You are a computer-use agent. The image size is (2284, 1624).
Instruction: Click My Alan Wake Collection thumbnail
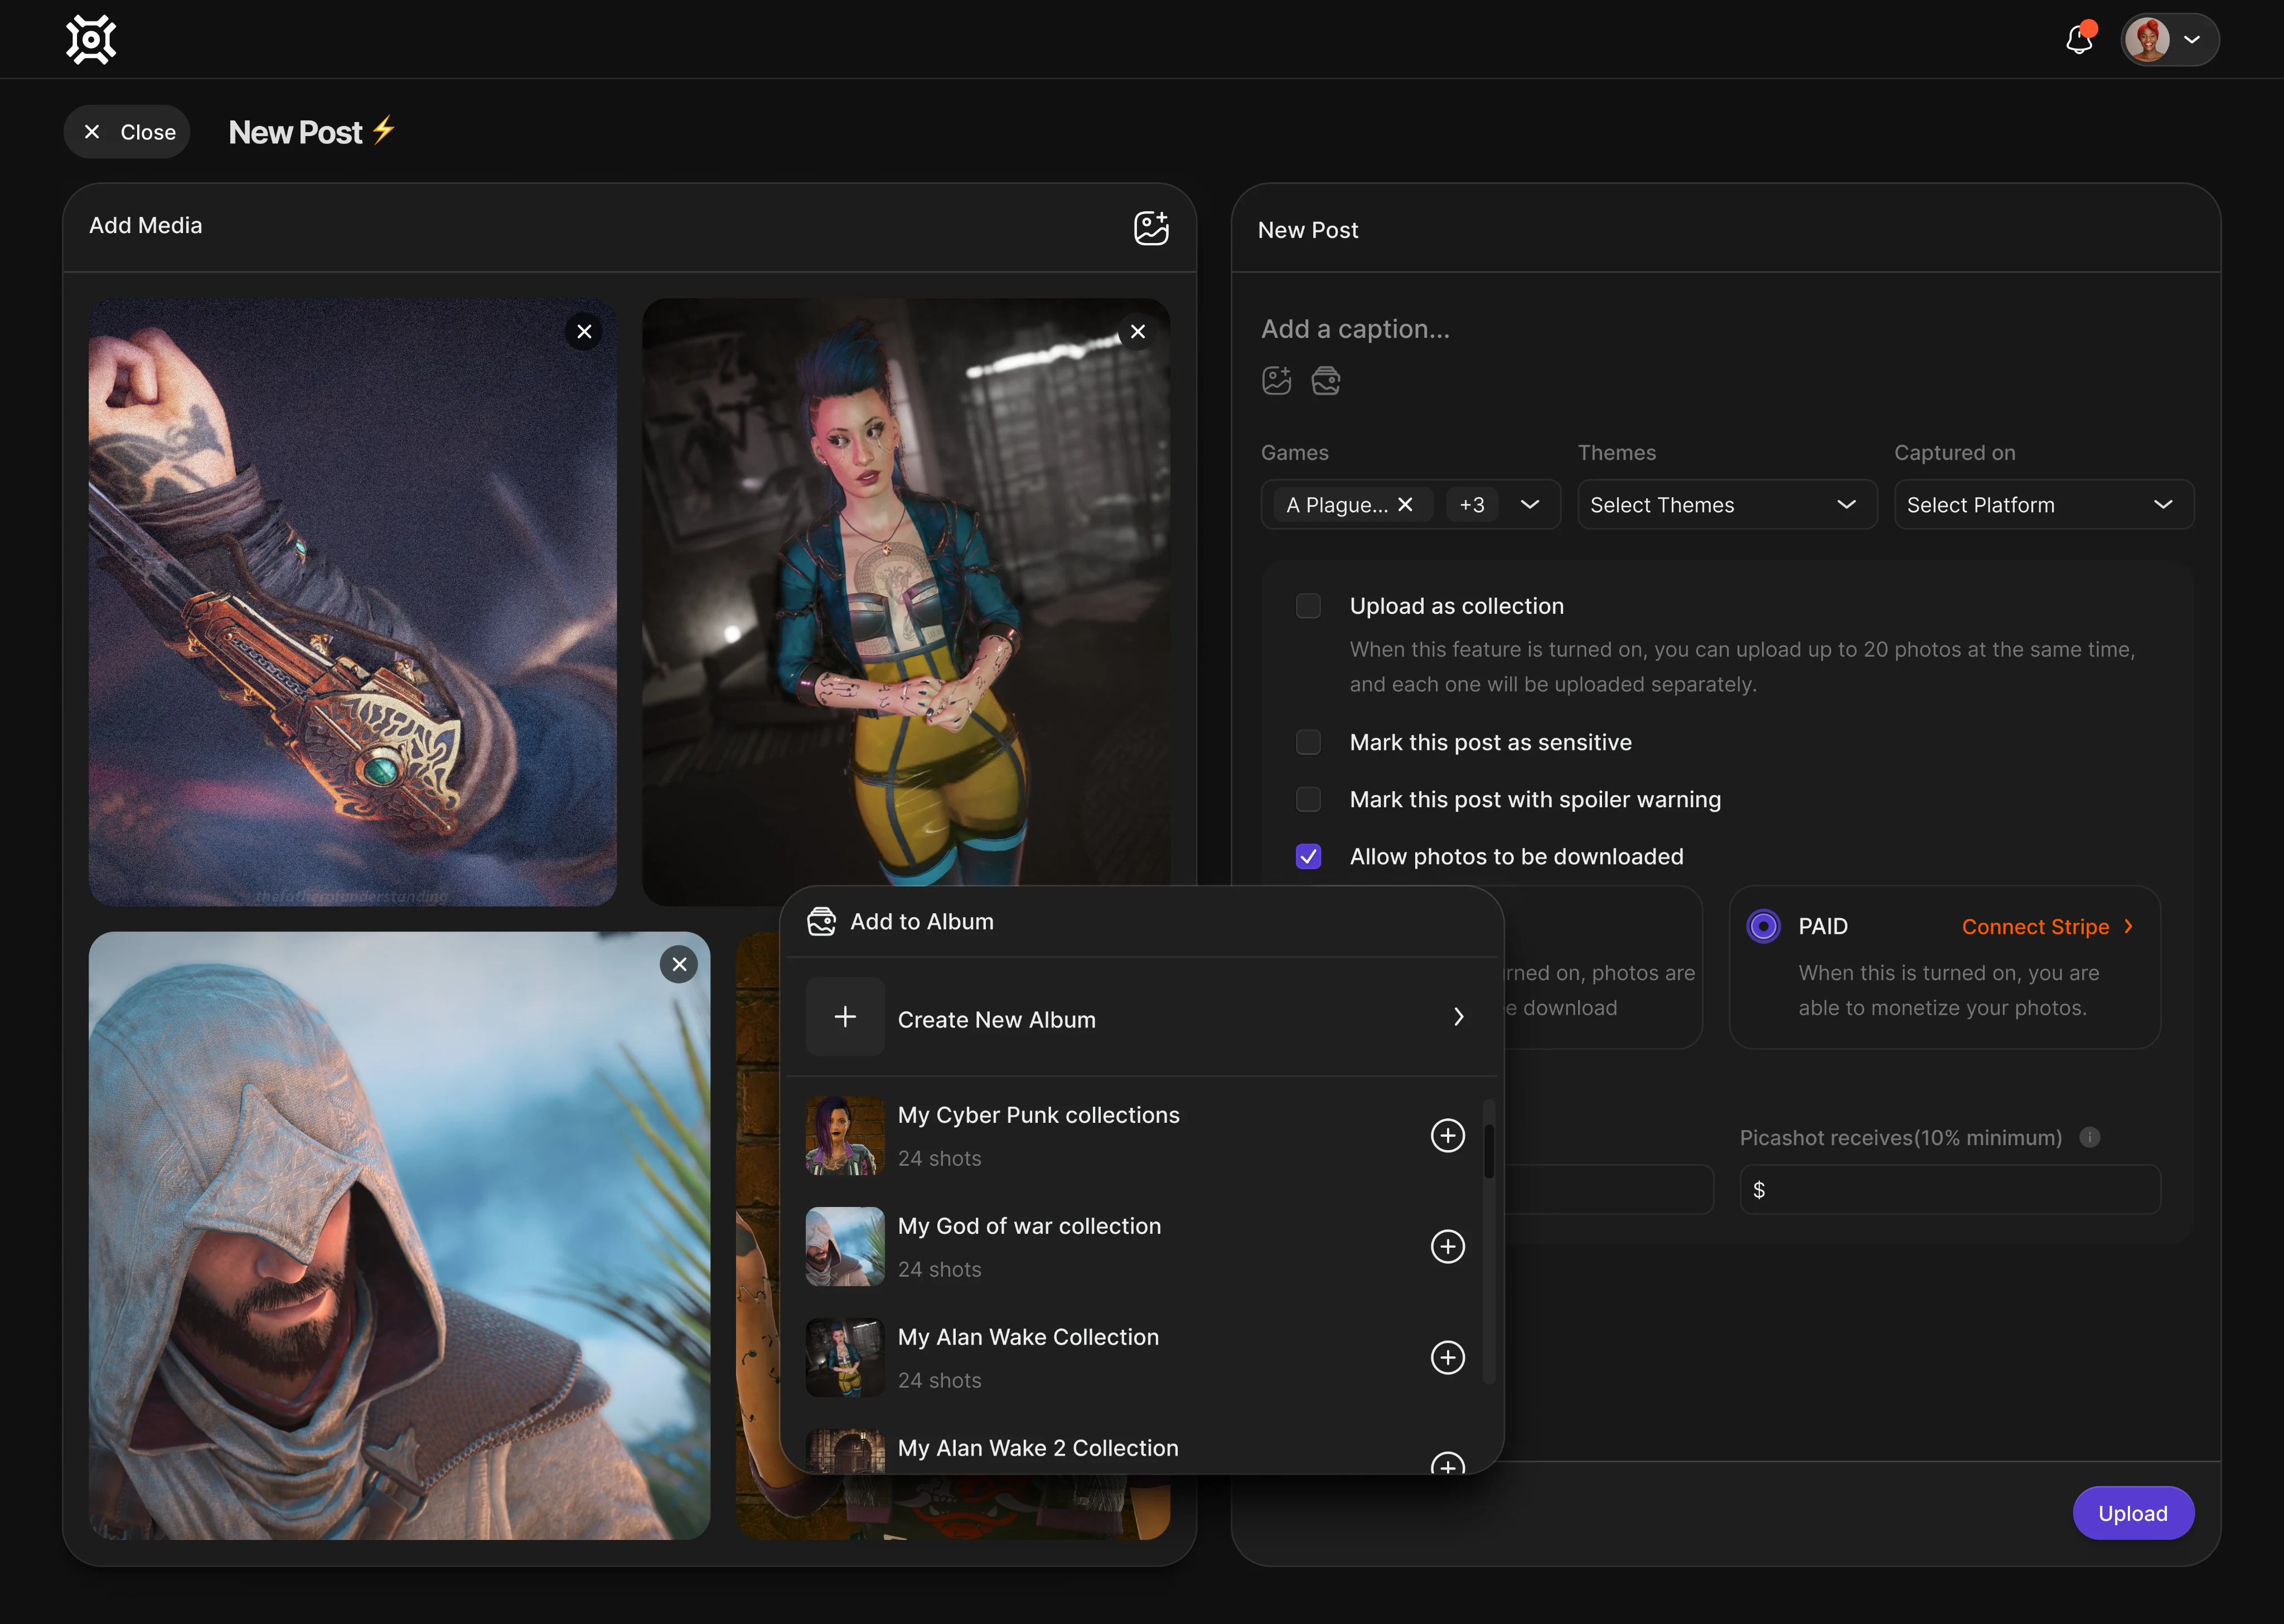click(x=845, y=1357)
